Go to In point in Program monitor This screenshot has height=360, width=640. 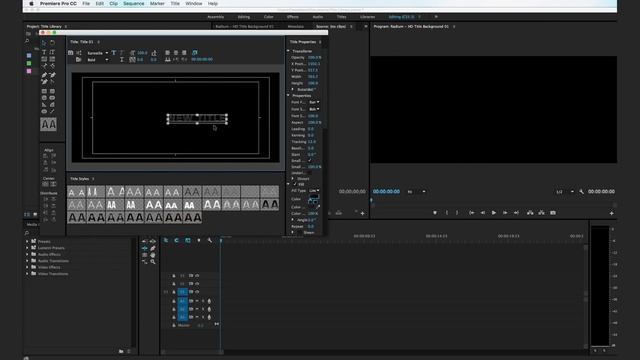471,213
